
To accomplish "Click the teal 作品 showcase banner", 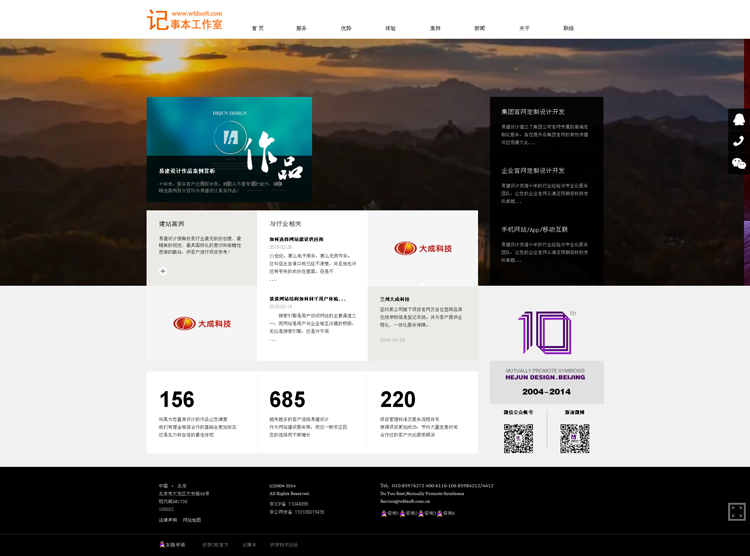I will pos(229,149).
